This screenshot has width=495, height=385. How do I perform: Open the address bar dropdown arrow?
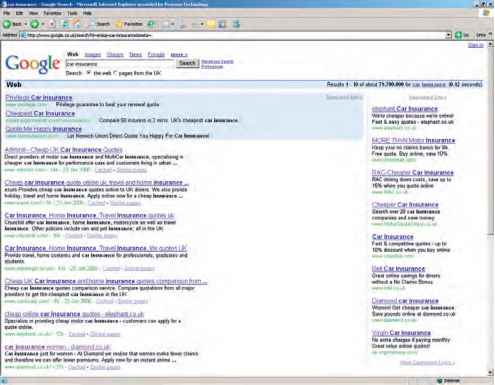click(449, 35)
